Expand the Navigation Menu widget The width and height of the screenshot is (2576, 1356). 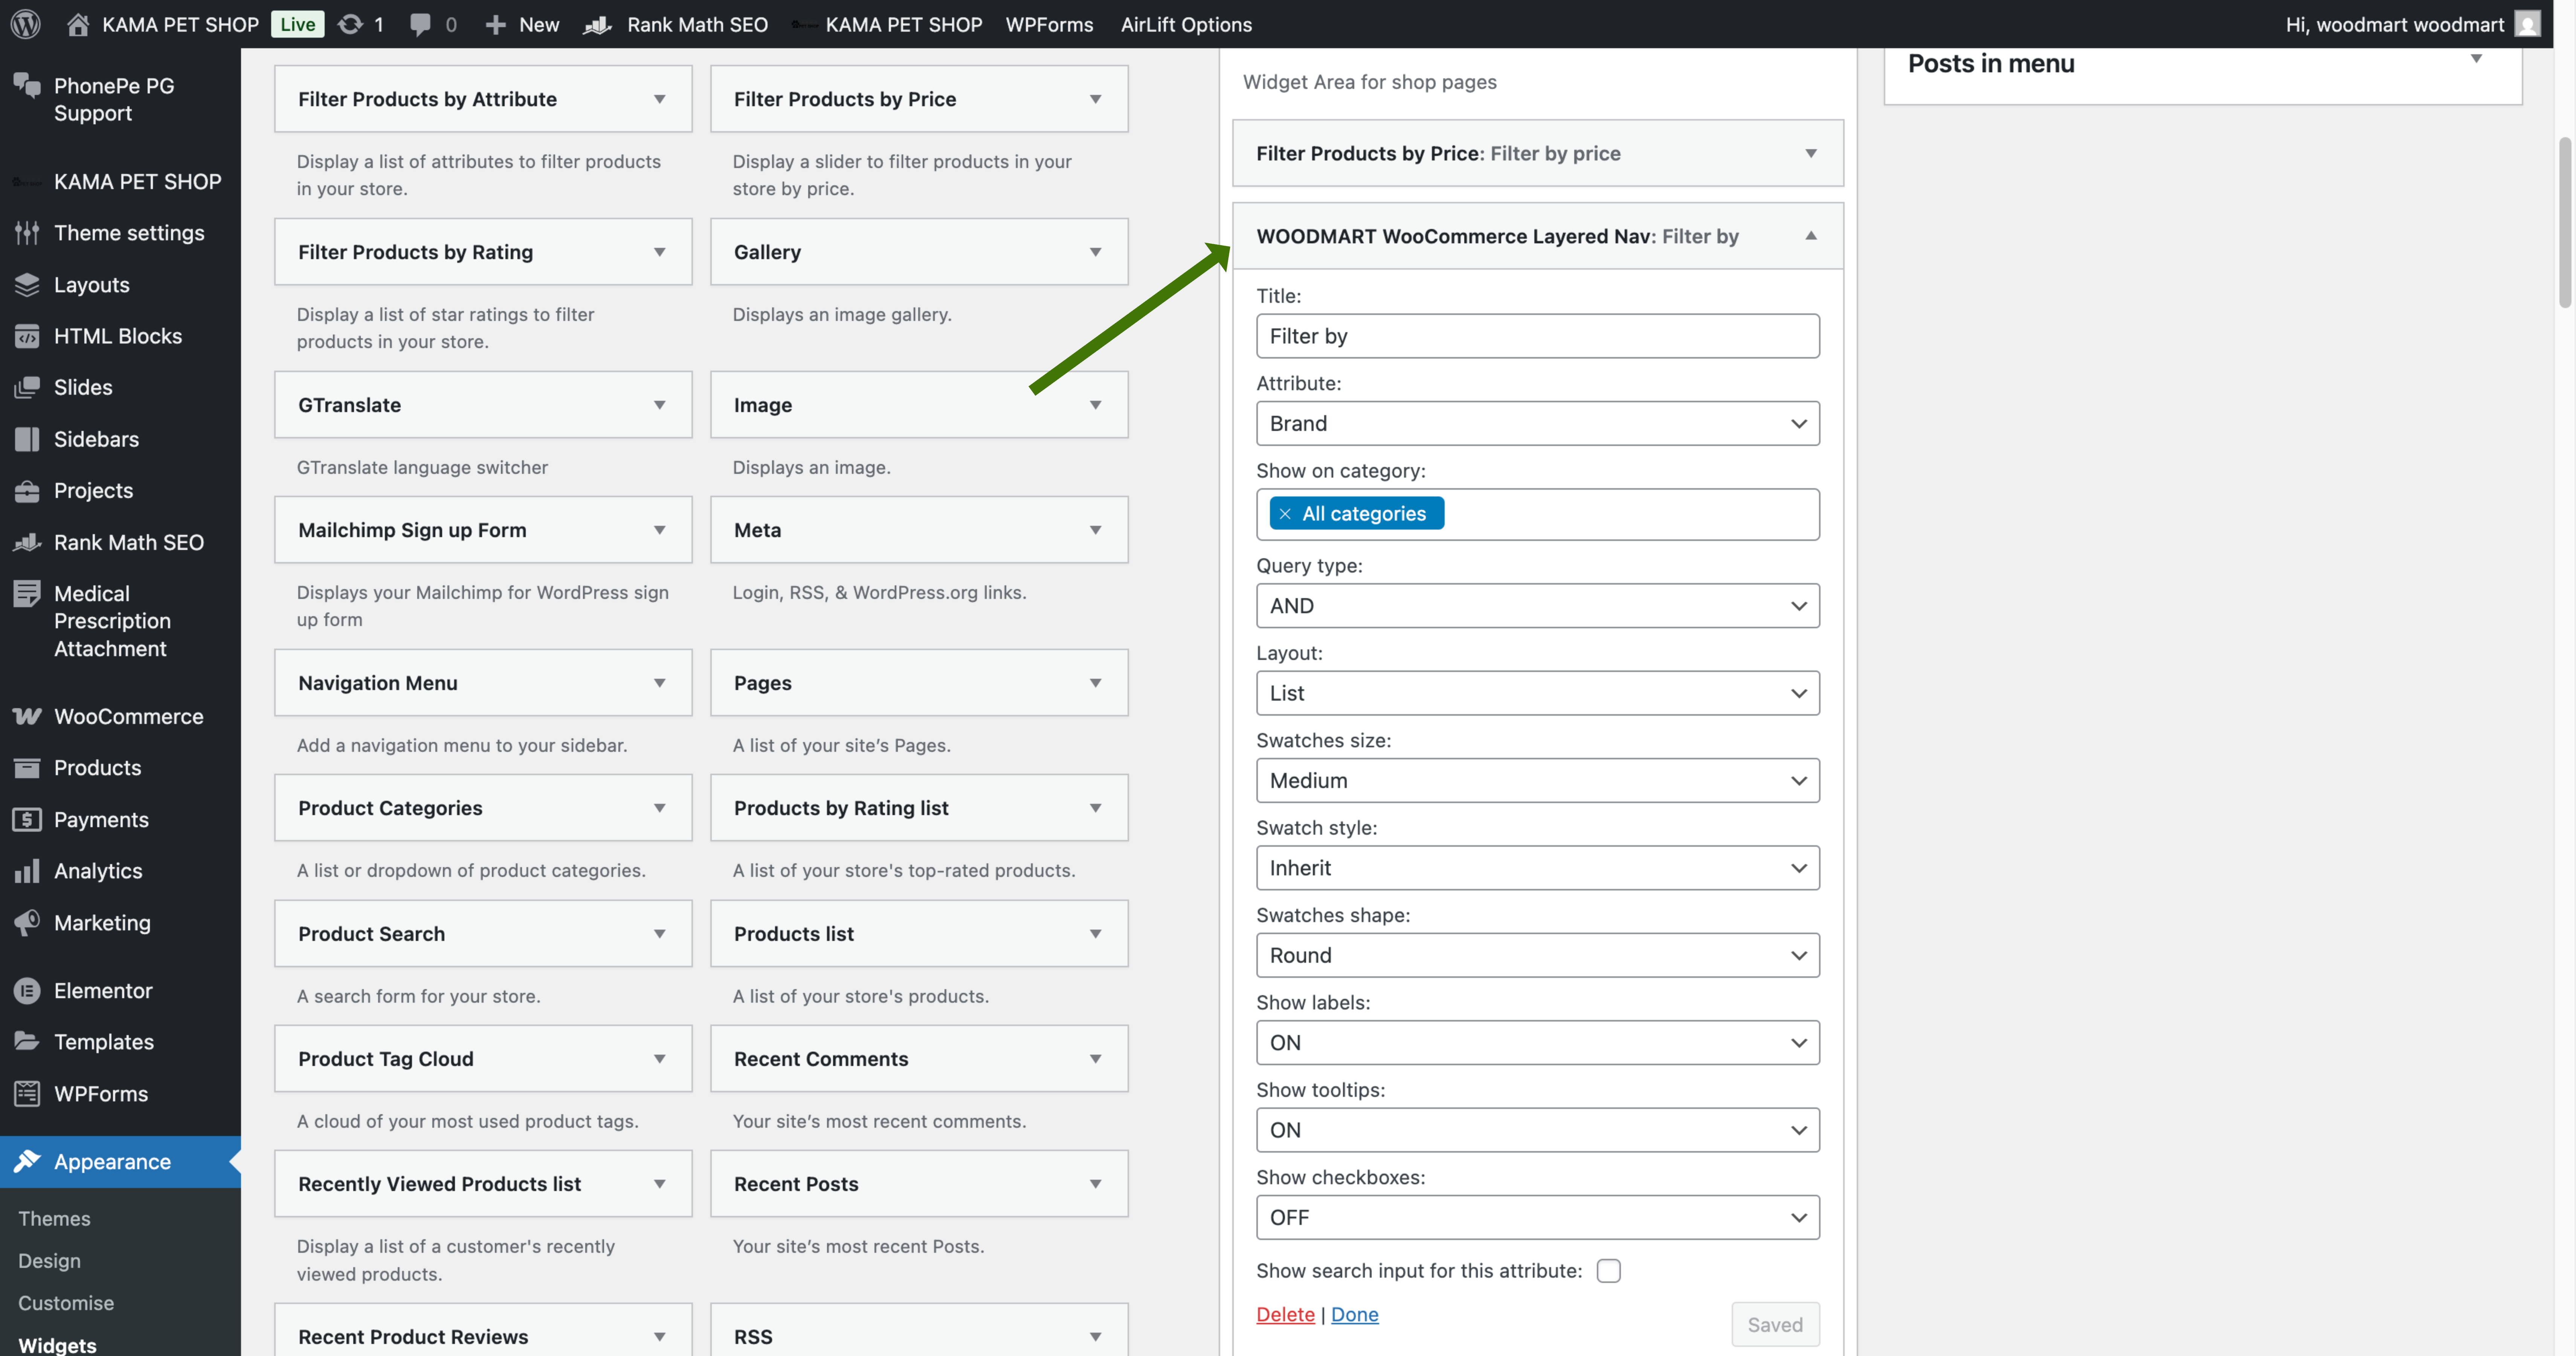[659, 683]
